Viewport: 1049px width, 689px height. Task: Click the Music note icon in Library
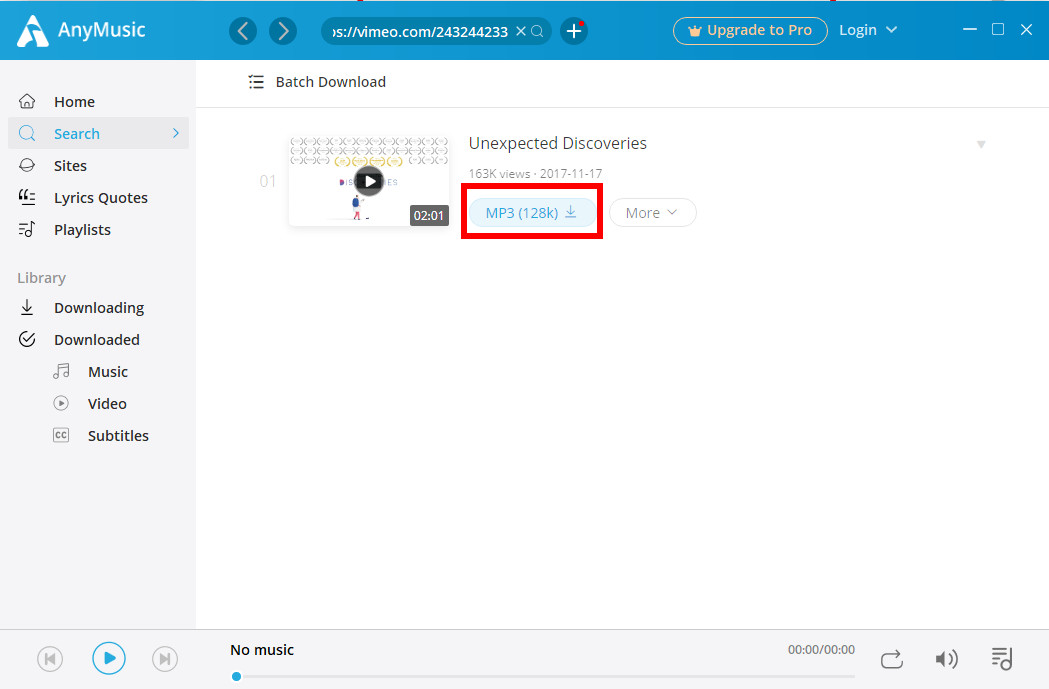(61, 371)
